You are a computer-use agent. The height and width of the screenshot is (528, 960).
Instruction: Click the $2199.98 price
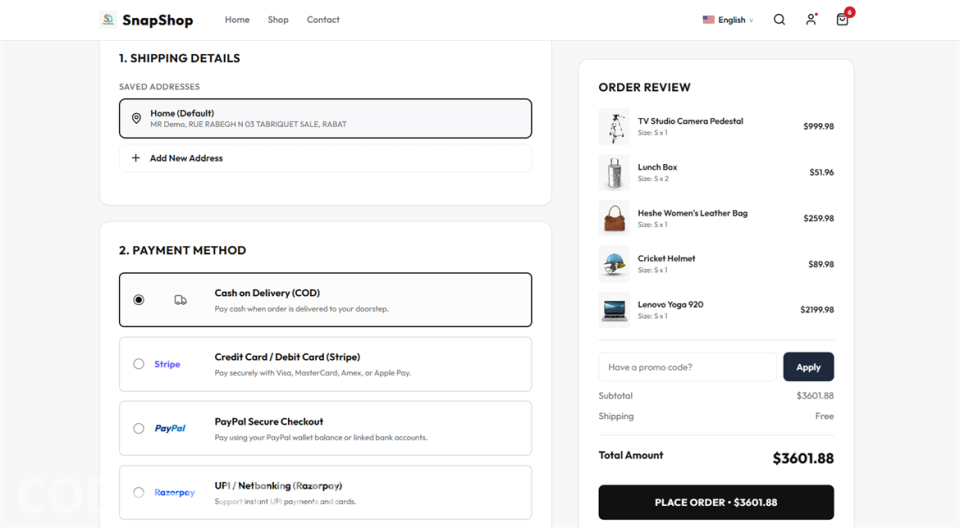[817, 309]
